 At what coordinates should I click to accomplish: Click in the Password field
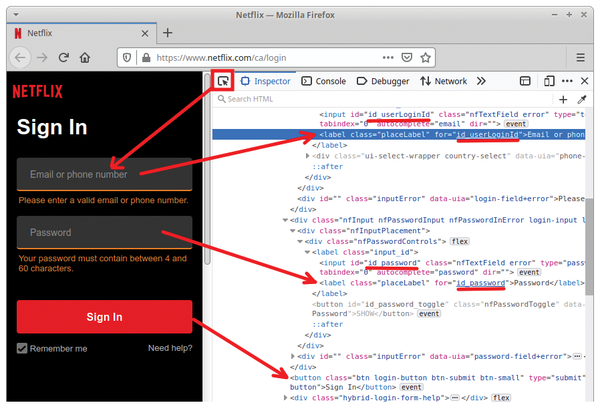(104, 232)
